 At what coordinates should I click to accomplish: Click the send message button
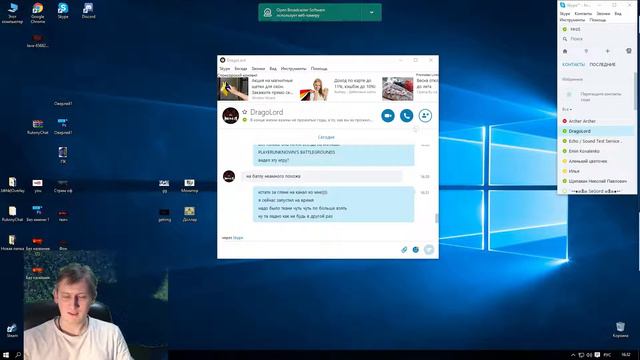[x=429, y=249]
